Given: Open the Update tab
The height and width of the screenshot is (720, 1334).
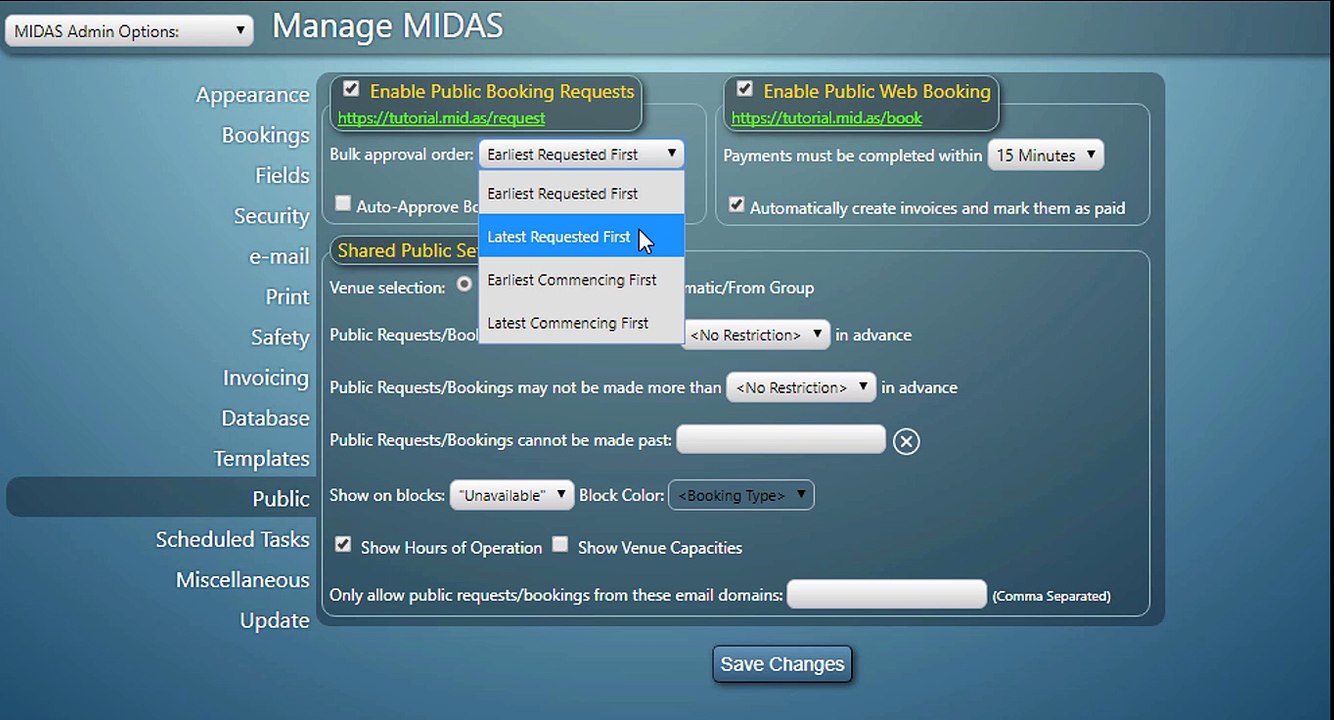Looking at the screenshot, I should [275, 620].
